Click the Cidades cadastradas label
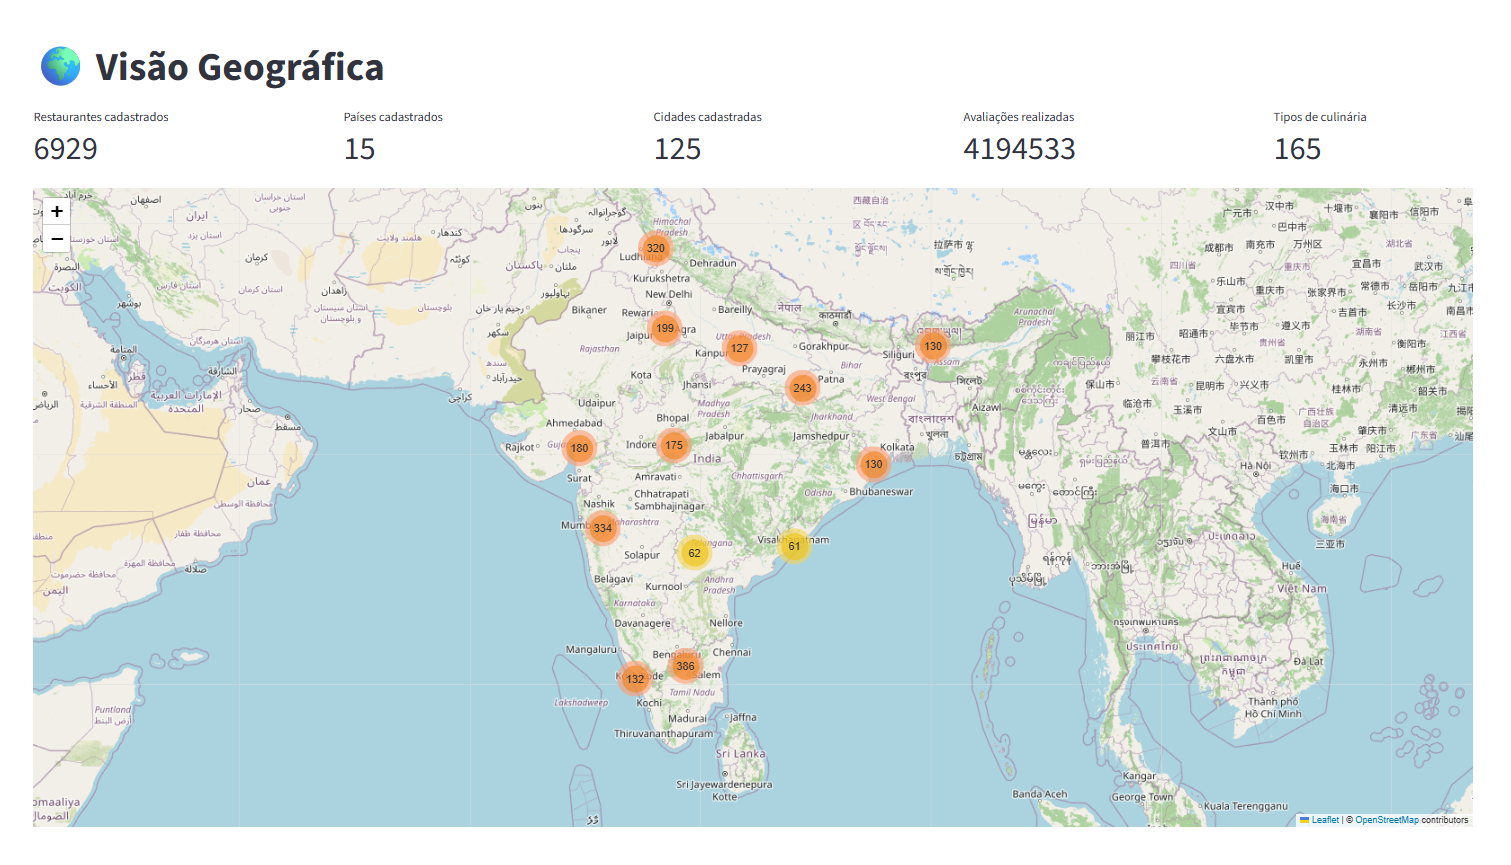This screenshot has width=1511, height=865. click(x=708, y=117)
